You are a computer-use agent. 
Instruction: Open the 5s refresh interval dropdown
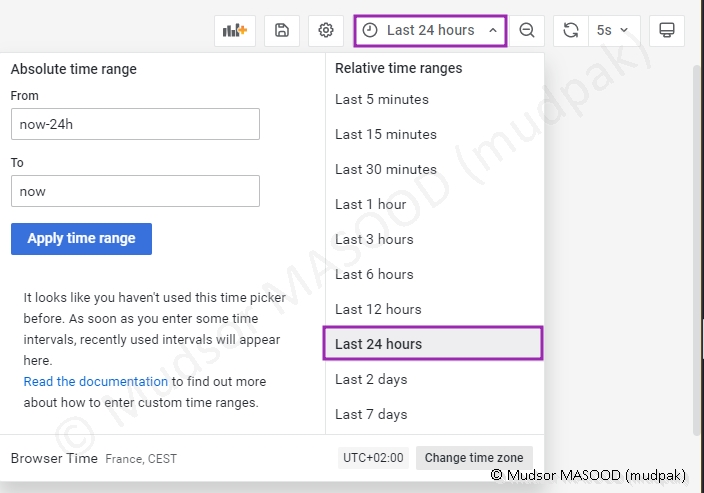[613, 31]
